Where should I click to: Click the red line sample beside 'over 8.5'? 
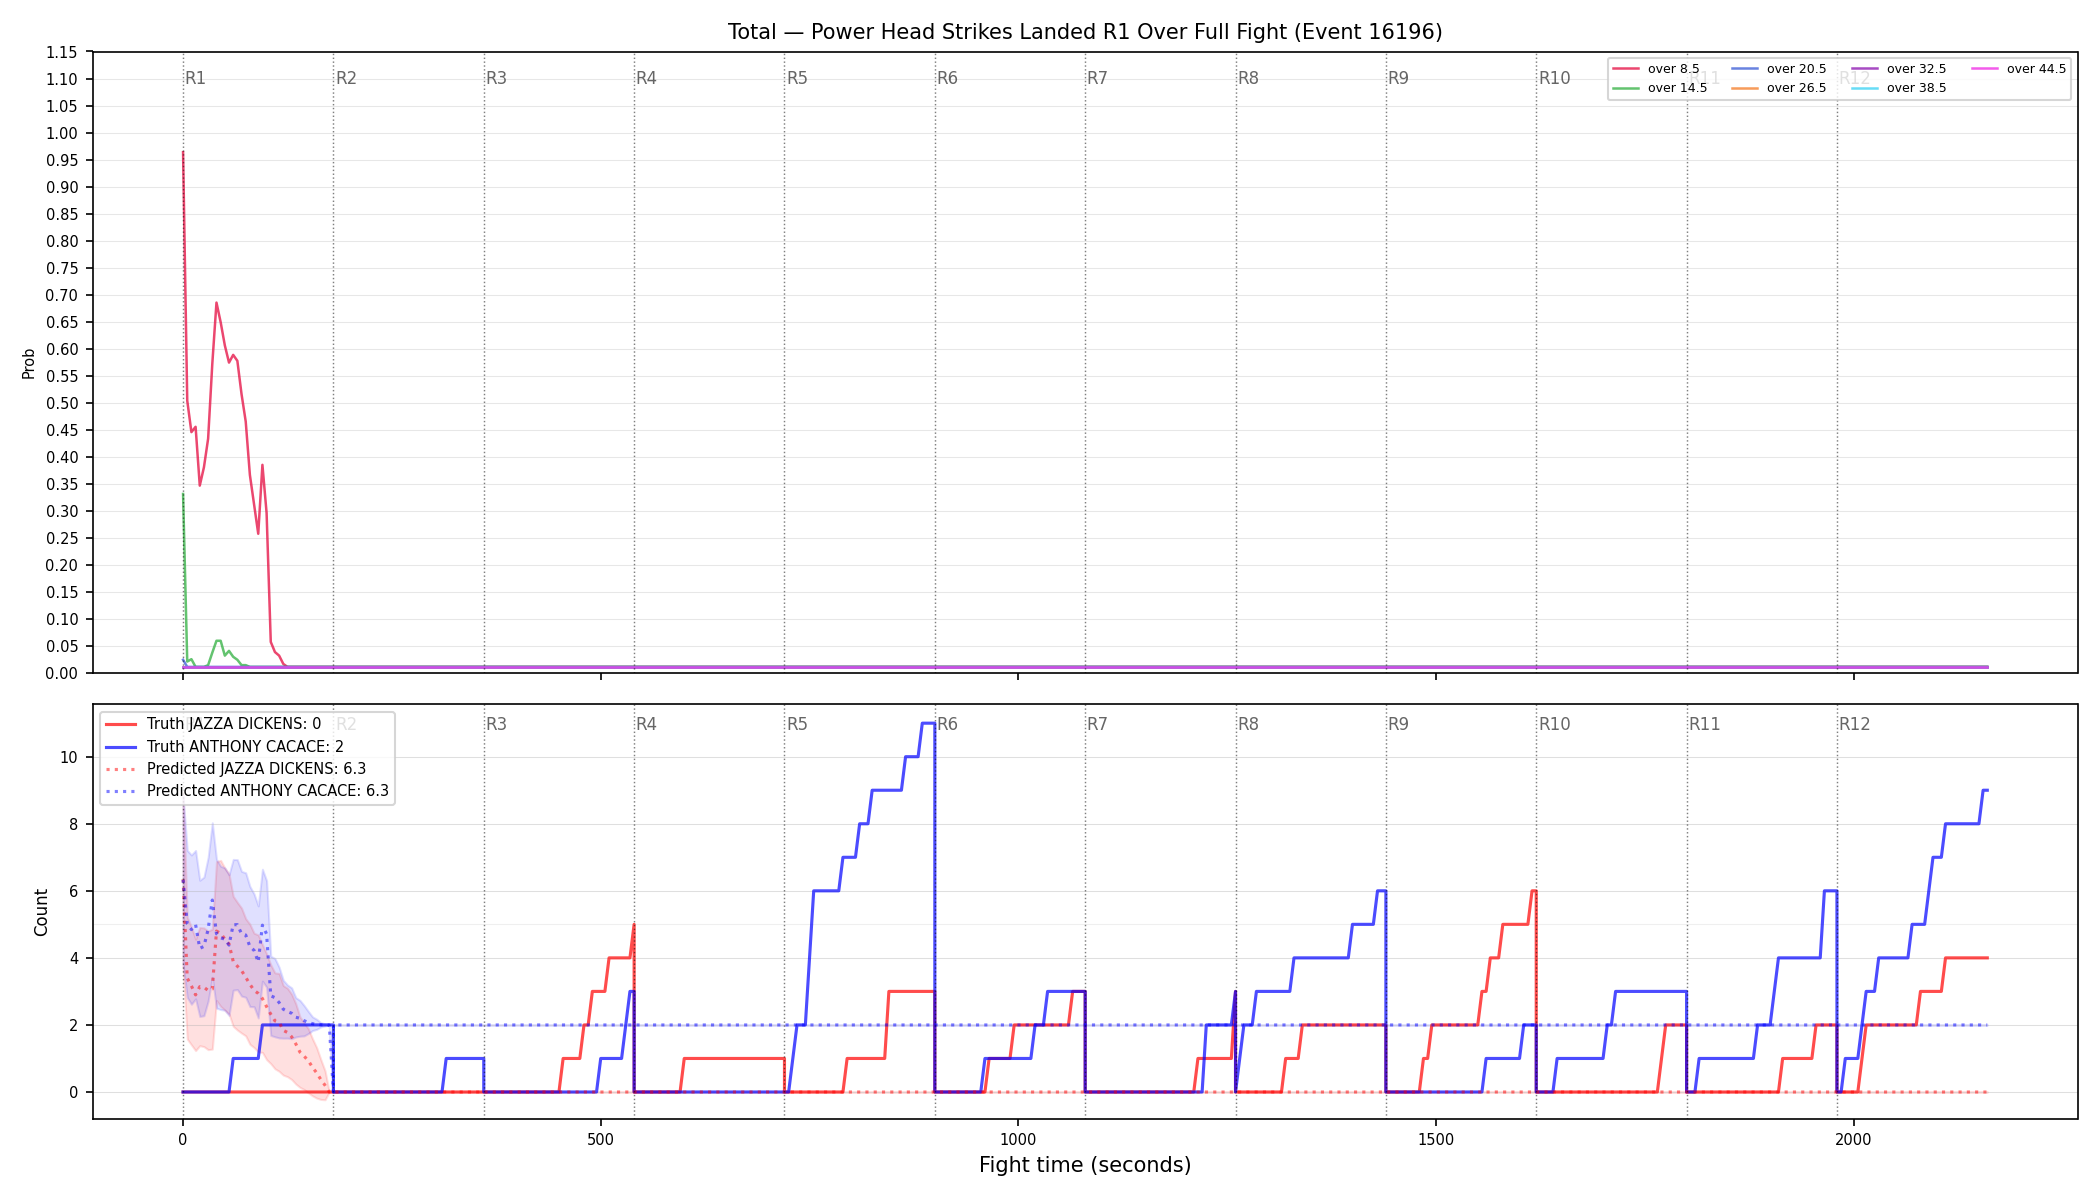1626,69
